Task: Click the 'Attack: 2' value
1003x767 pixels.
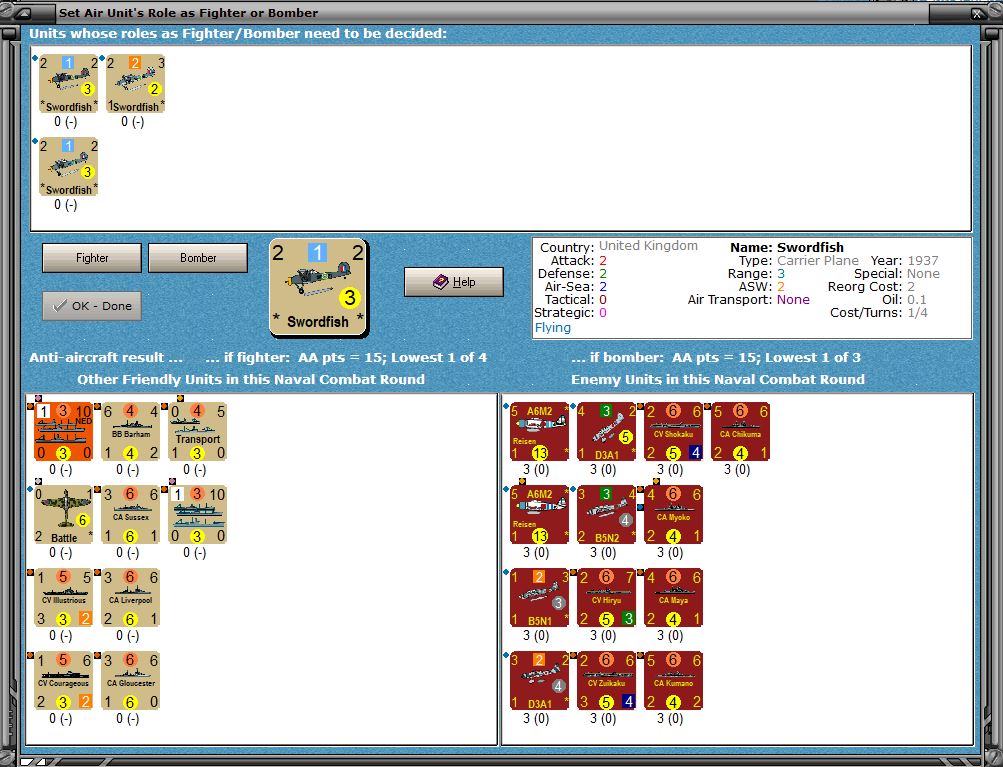Action: (578, 260)
